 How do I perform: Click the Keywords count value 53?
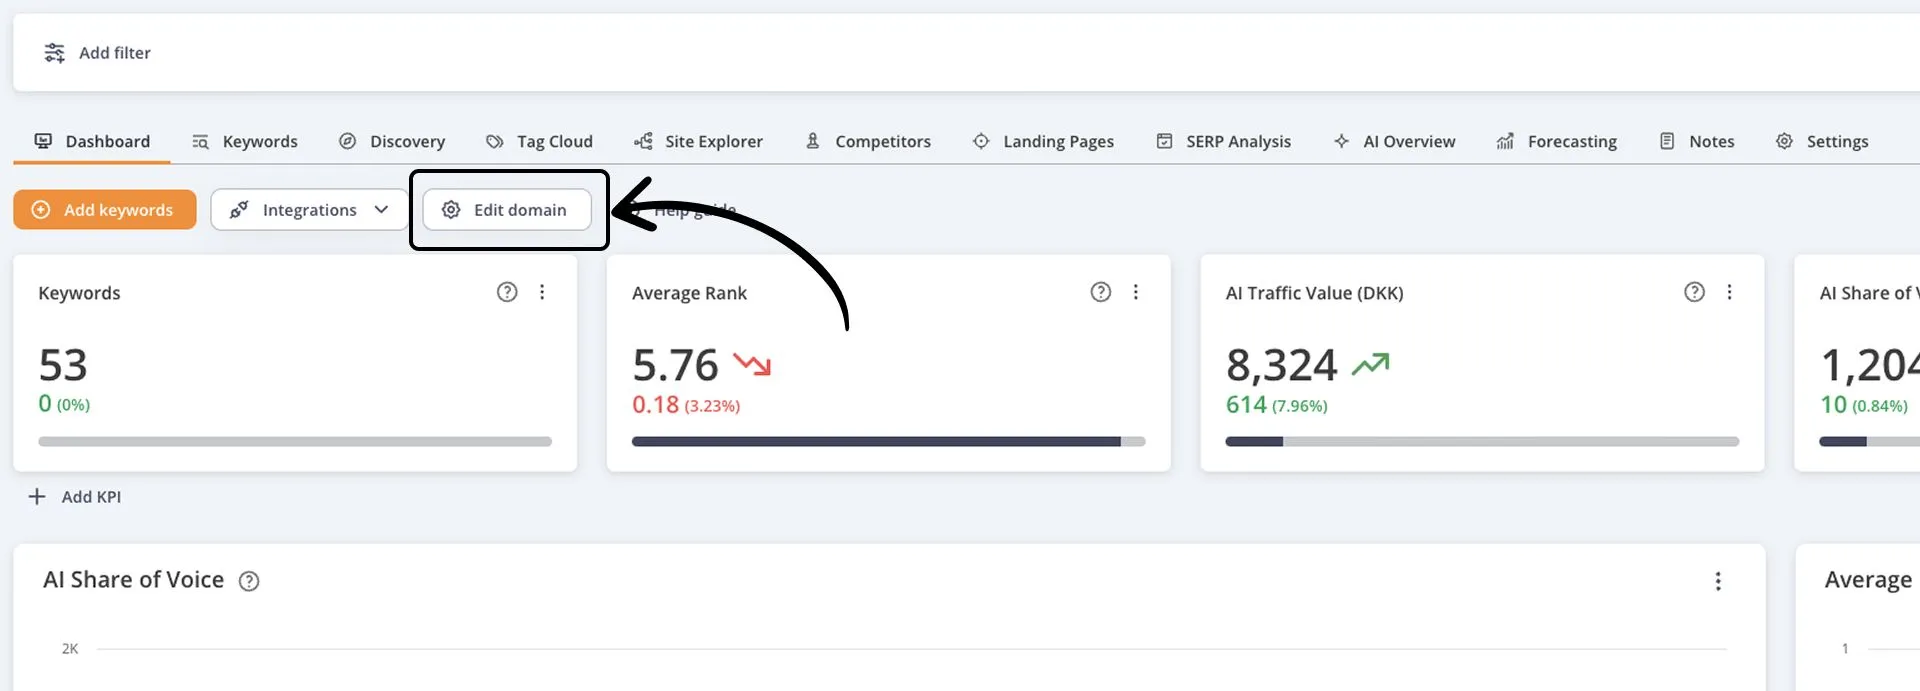63,366
